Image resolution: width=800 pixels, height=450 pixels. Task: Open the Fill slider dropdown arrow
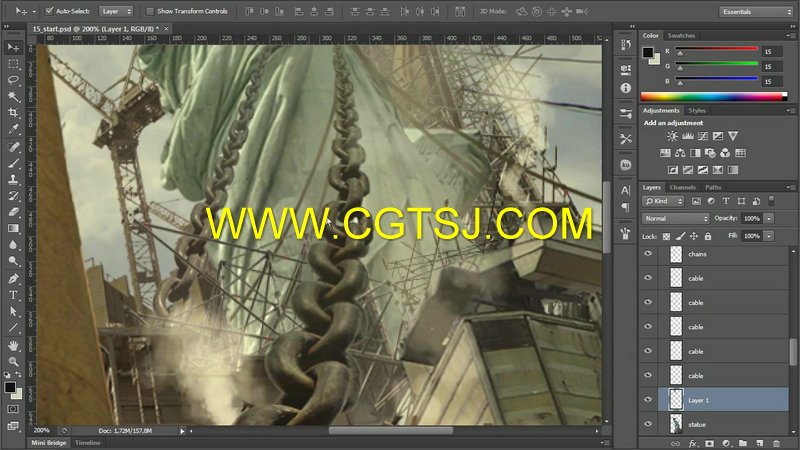point(769,236)
